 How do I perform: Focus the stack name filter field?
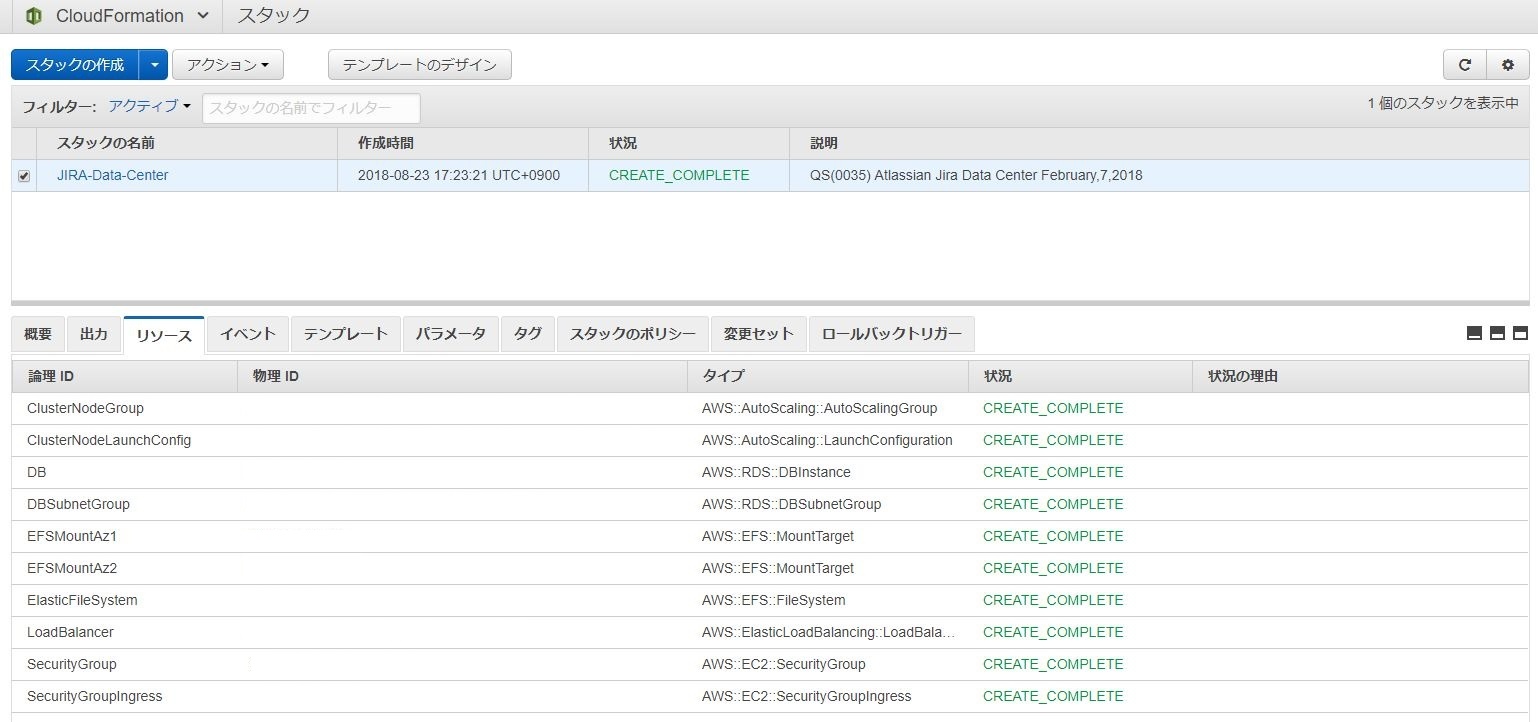[x=311, y=108]
